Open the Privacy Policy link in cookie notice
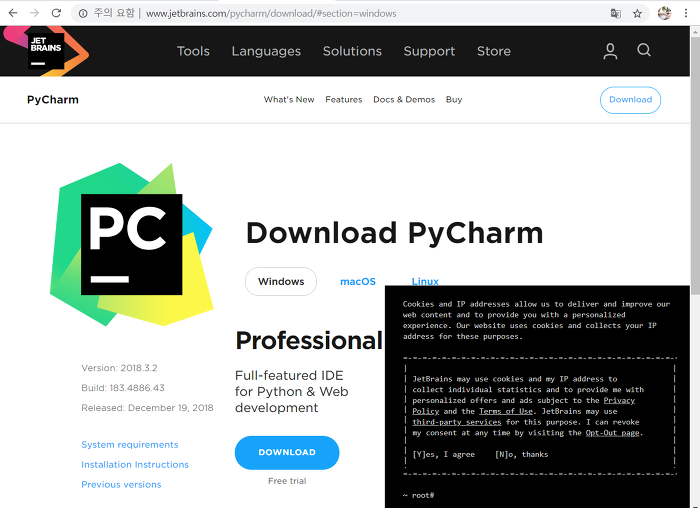Image resolution: width=700 pixels, height=508 pixels. point(619,400)
